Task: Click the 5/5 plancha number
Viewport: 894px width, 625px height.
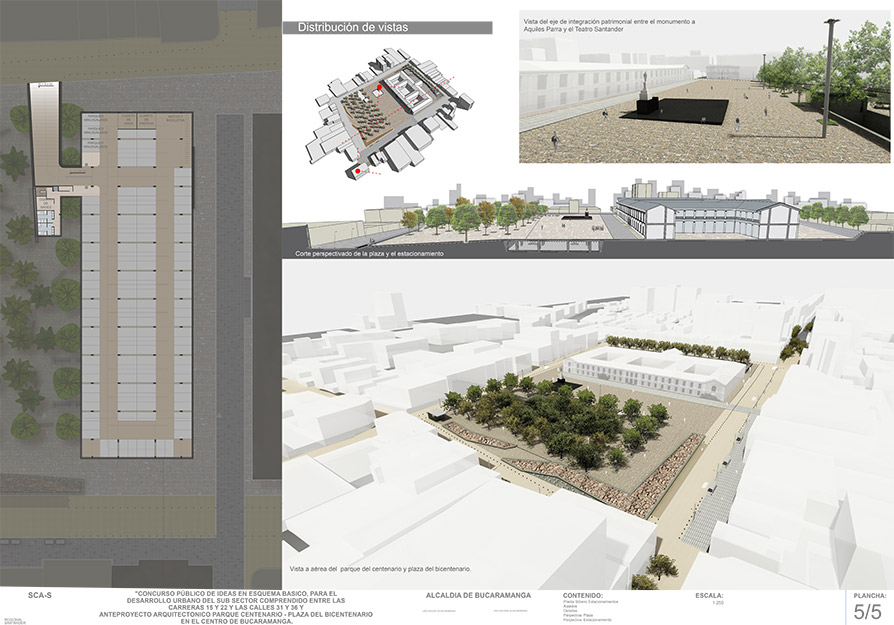Action: (867, 612)
